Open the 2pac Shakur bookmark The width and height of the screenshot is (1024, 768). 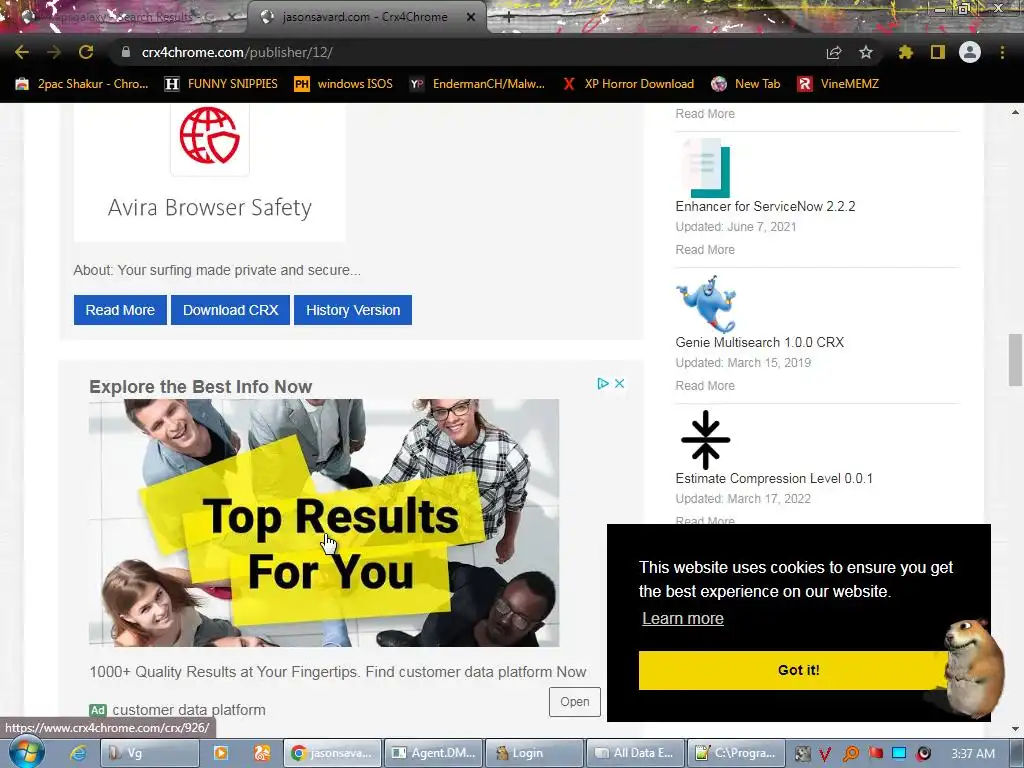pos(82,84)
